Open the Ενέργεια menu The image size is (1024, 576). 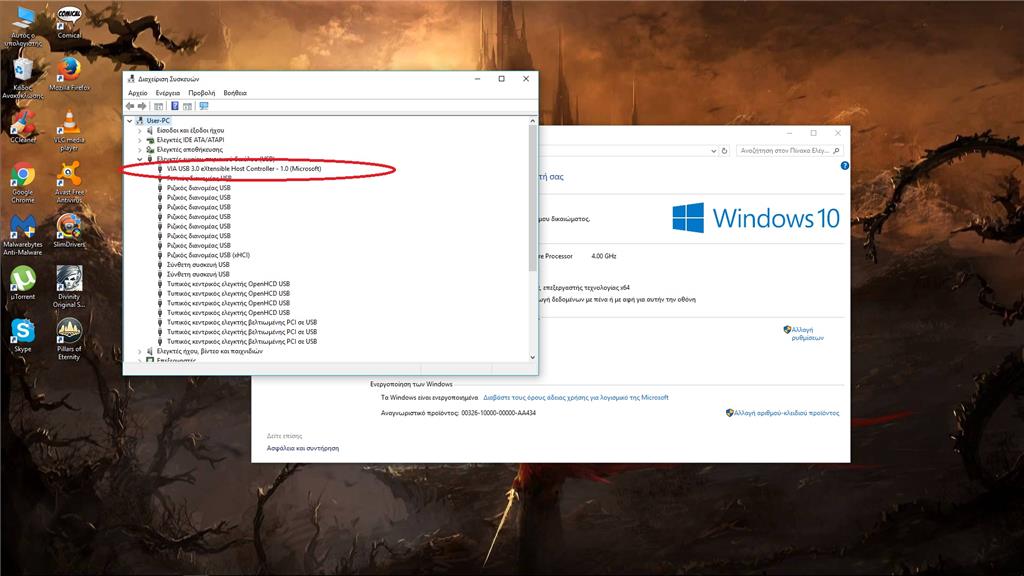(168, 93)
